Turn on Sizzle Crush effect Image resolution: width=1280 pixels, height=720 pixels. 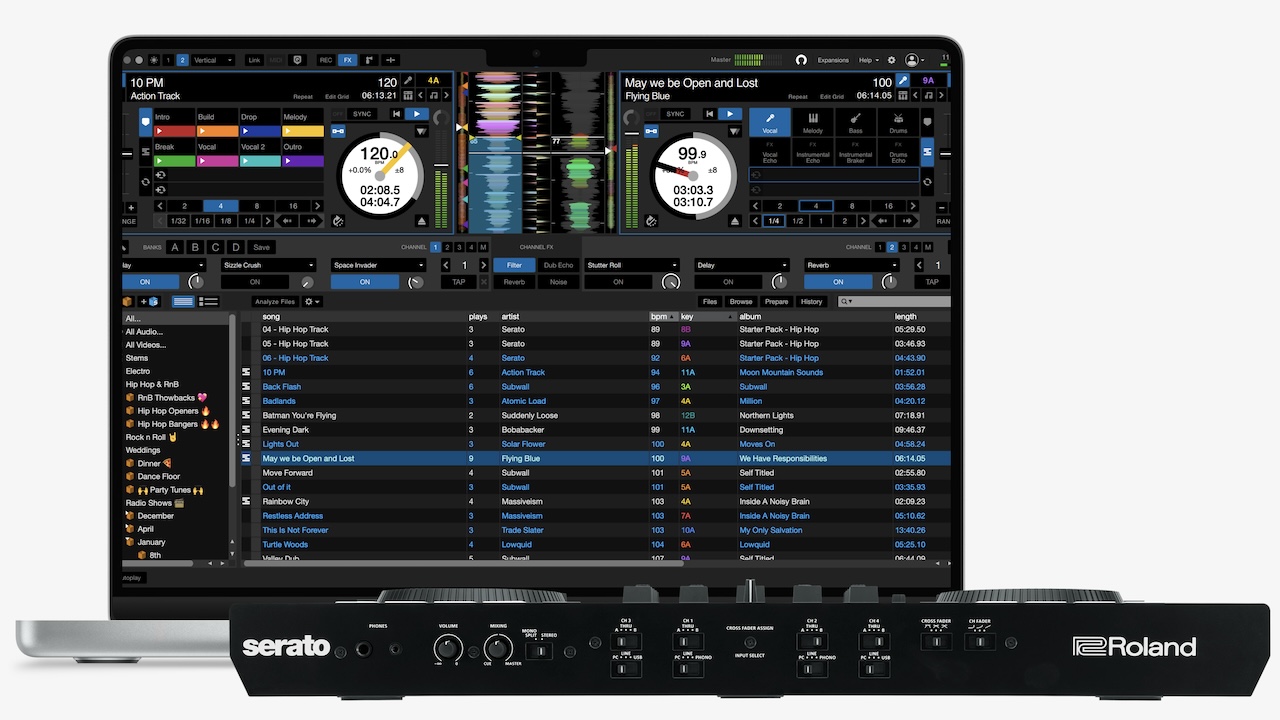point(255,282)
